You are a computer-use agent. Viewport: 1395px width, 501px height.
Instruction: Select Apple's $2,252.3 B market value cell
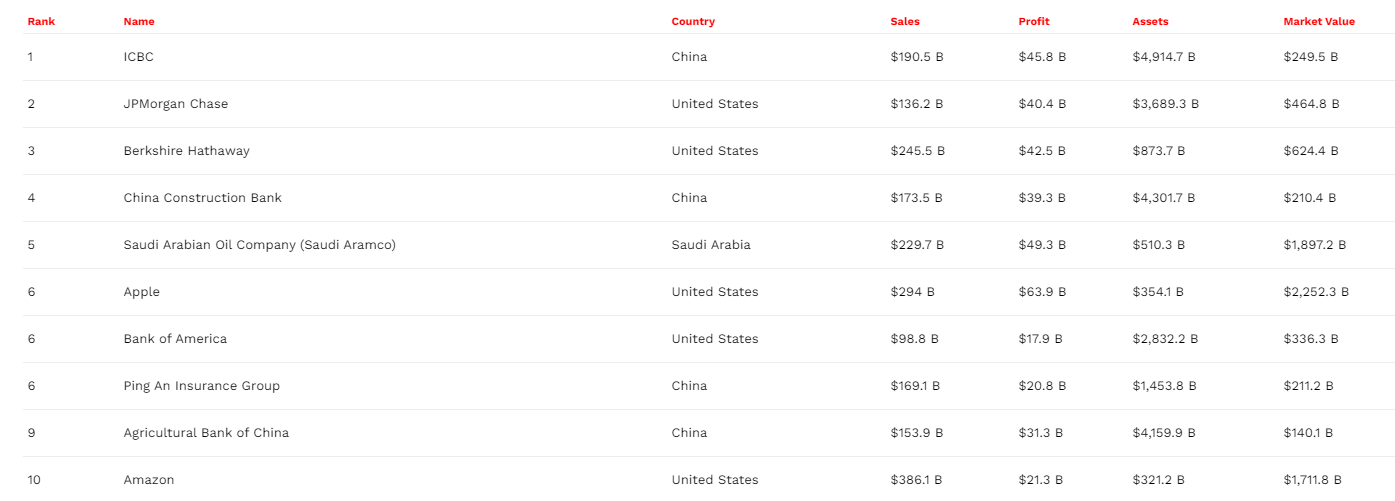click(x=1316, y=292)
